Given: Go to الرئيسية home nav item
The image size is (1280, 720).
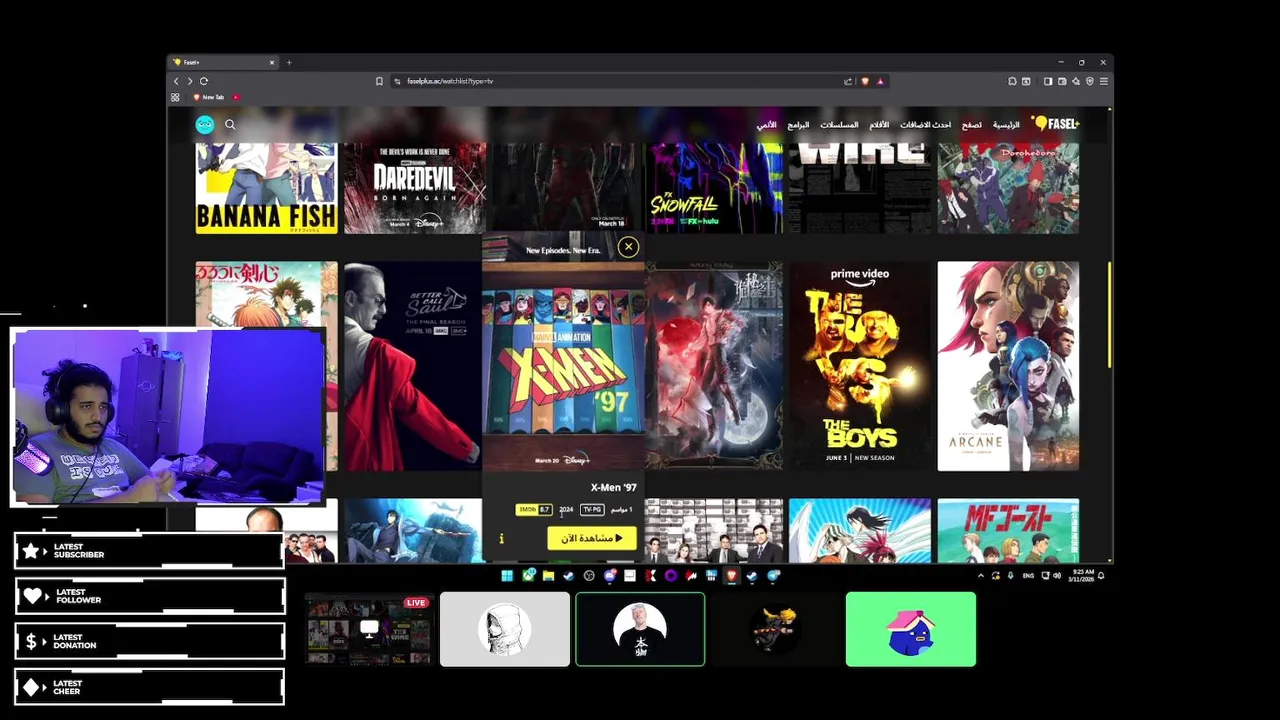Looking at the screenshot, I should pyautogui.click(x=1006, y=125).
